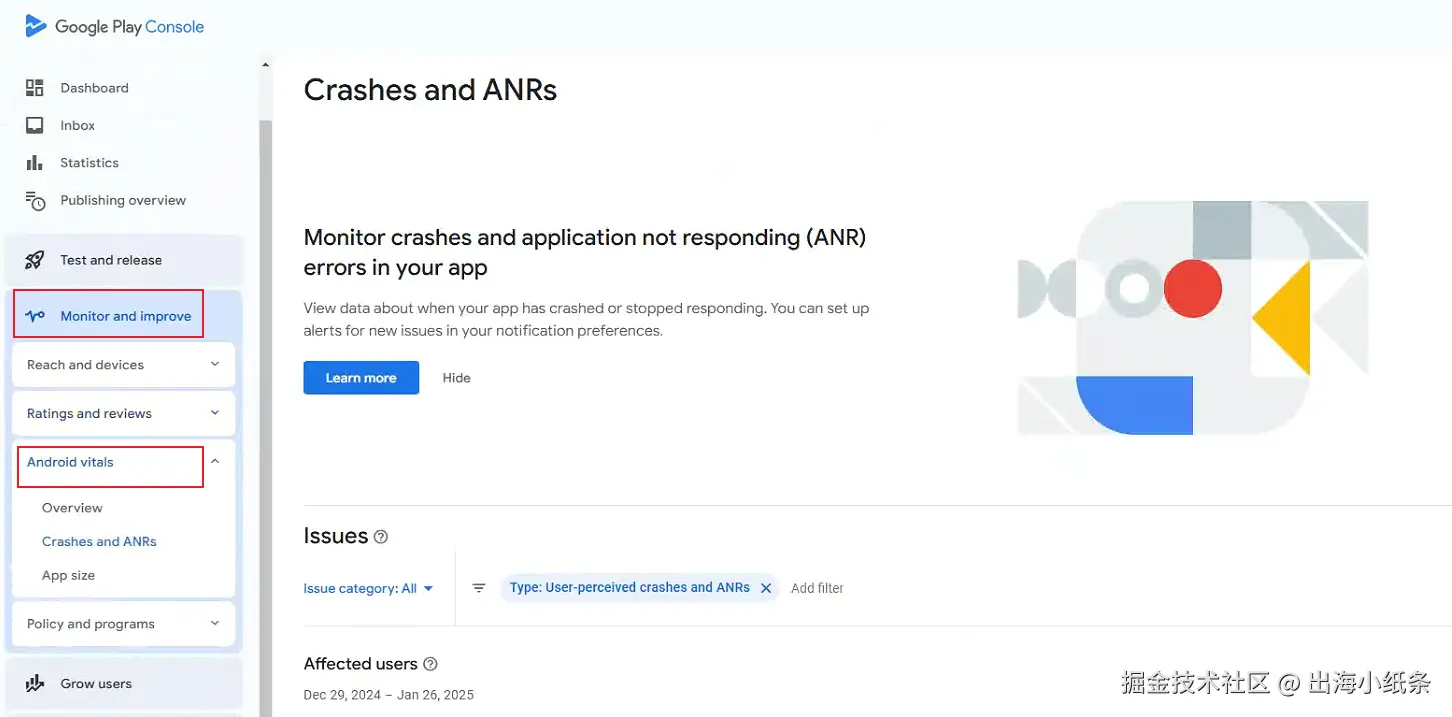Open the Overview page under Android vitals

72,508
